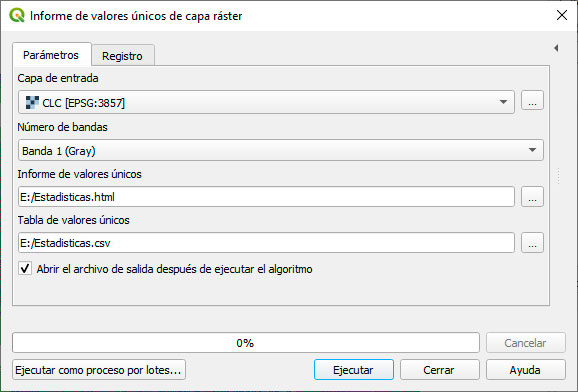Select the Banda 1 (Gray) combo box
This screenshot has width=578, height=392.
(x=281, y=150)
